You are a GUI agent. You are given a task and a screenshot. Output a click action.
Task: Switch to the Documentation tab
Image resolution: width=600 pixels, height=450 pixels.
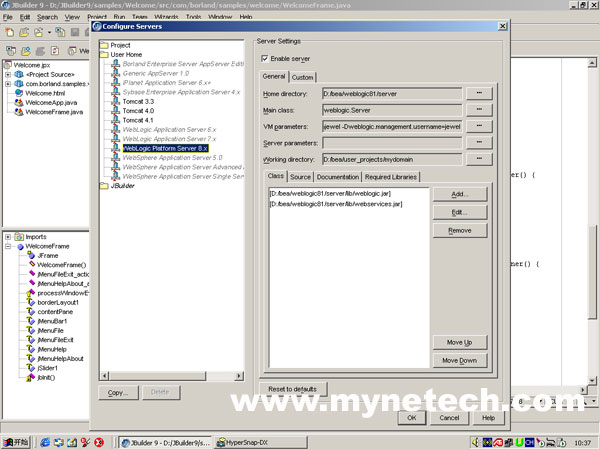pos(338,177)
